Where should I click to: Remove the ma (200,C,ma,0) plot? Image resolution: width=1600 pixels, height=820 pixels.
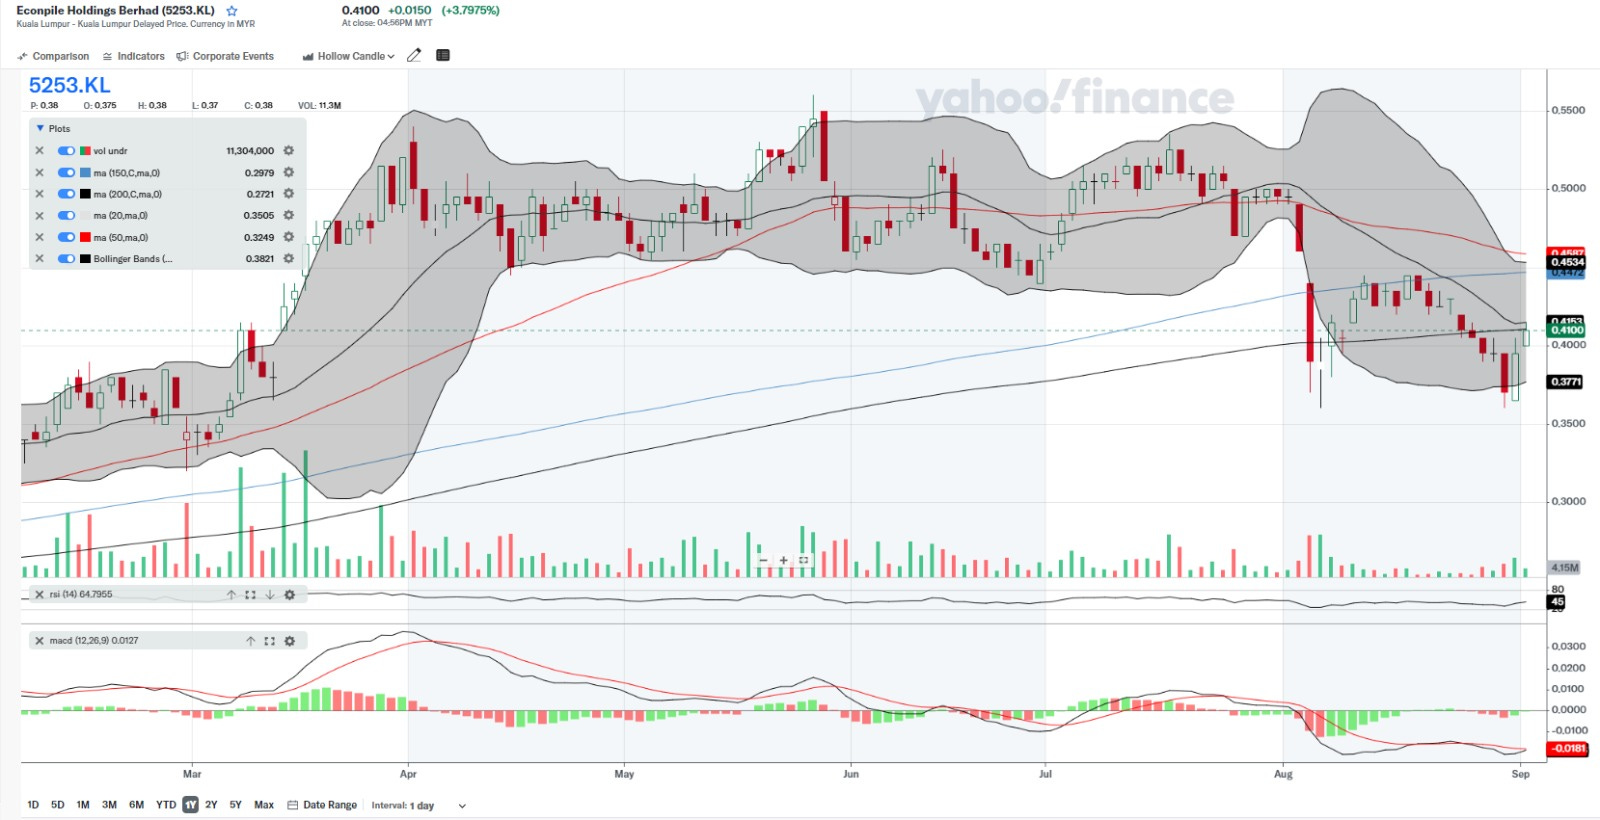coord(40,194)
